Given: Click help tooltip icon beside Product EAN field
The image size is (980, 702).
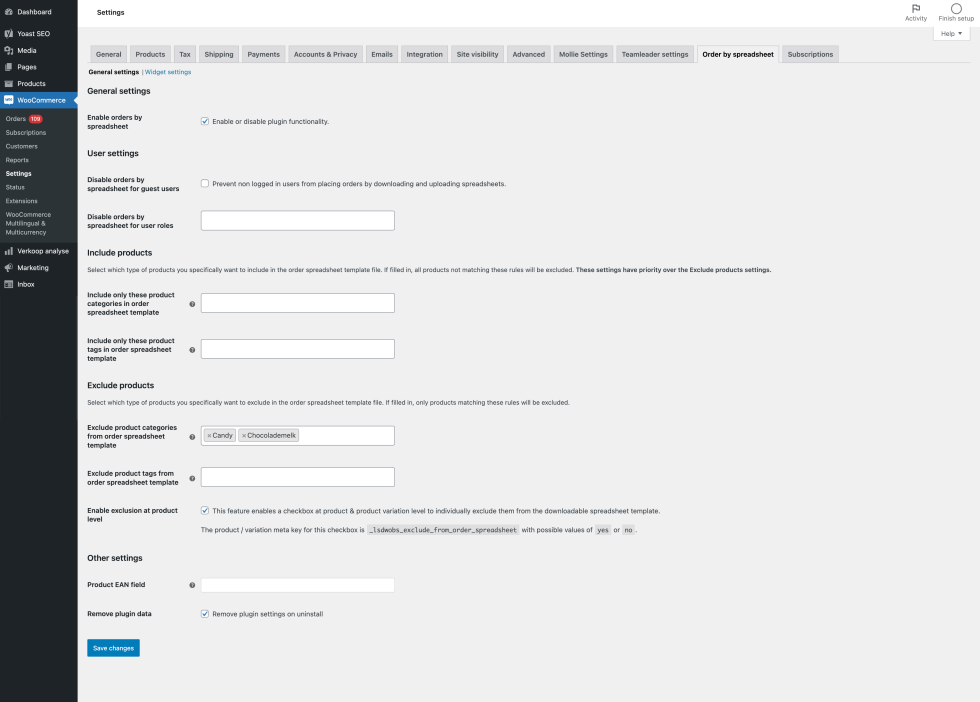Looking at the screenshot, I should pyautogui.click(x=192, y=585).
